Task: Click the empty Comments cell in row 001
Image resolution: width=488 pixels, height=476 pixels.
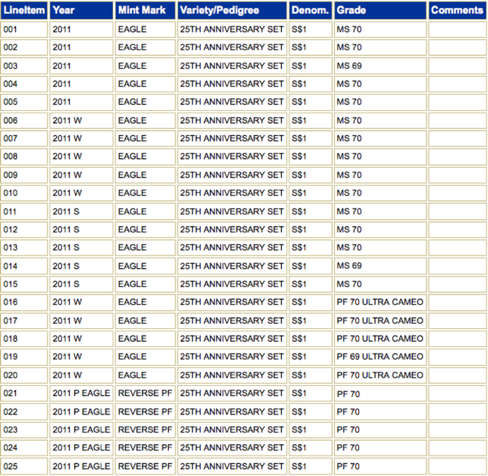Action: 457,29
